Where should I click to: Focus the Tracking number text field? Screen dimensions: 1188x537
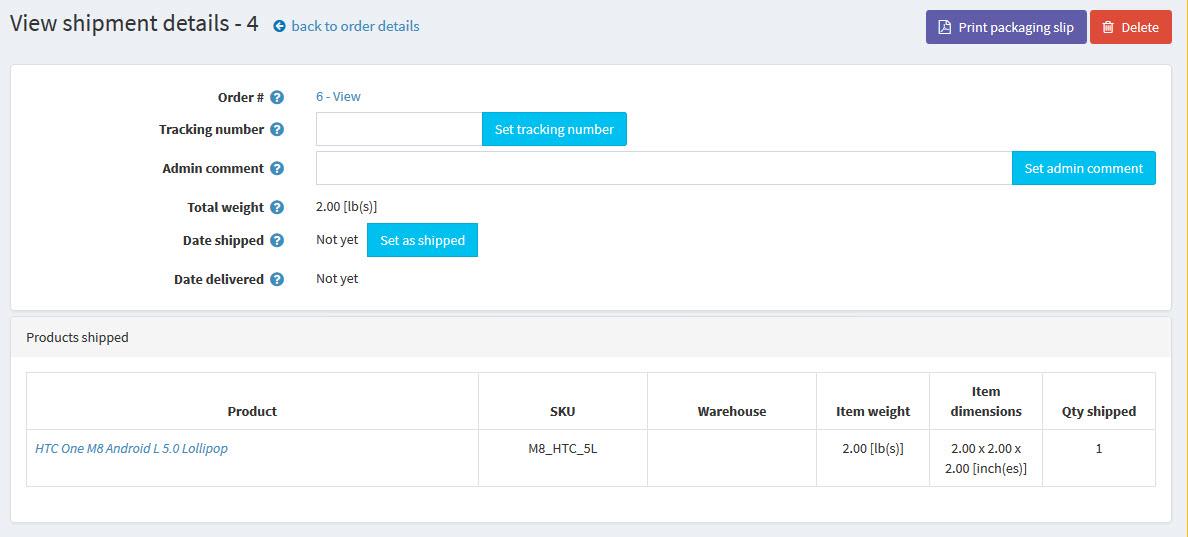point(399,129)
